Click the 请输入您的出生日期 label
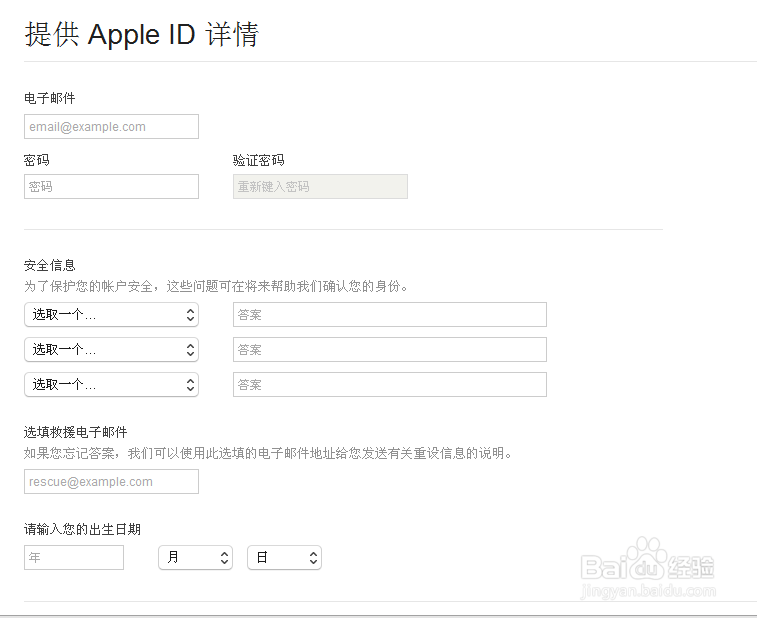 [x=83, y=529]
